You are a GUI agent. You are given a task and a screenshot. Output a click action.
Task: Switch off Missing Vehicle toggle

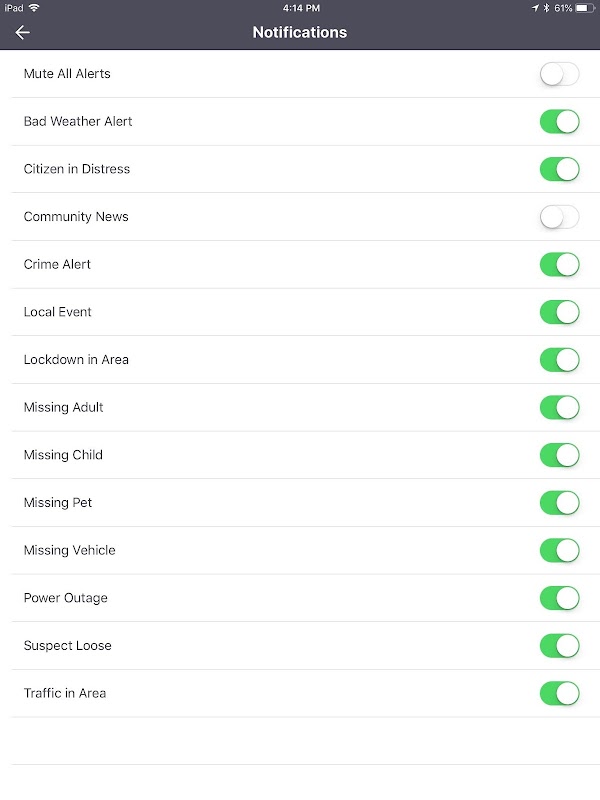pos(559,550)
